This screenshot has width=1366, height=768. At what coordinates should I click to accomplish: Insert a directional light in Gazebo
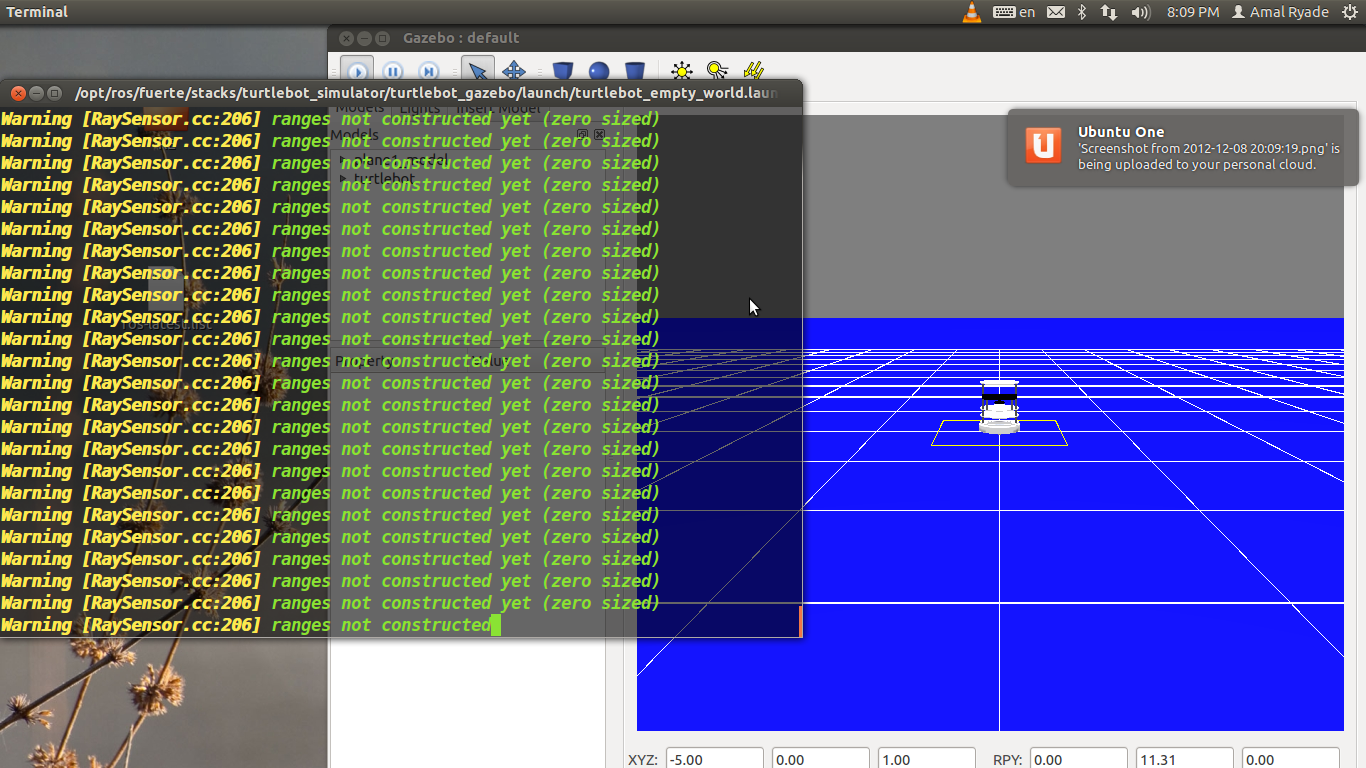tap(753, 71)
